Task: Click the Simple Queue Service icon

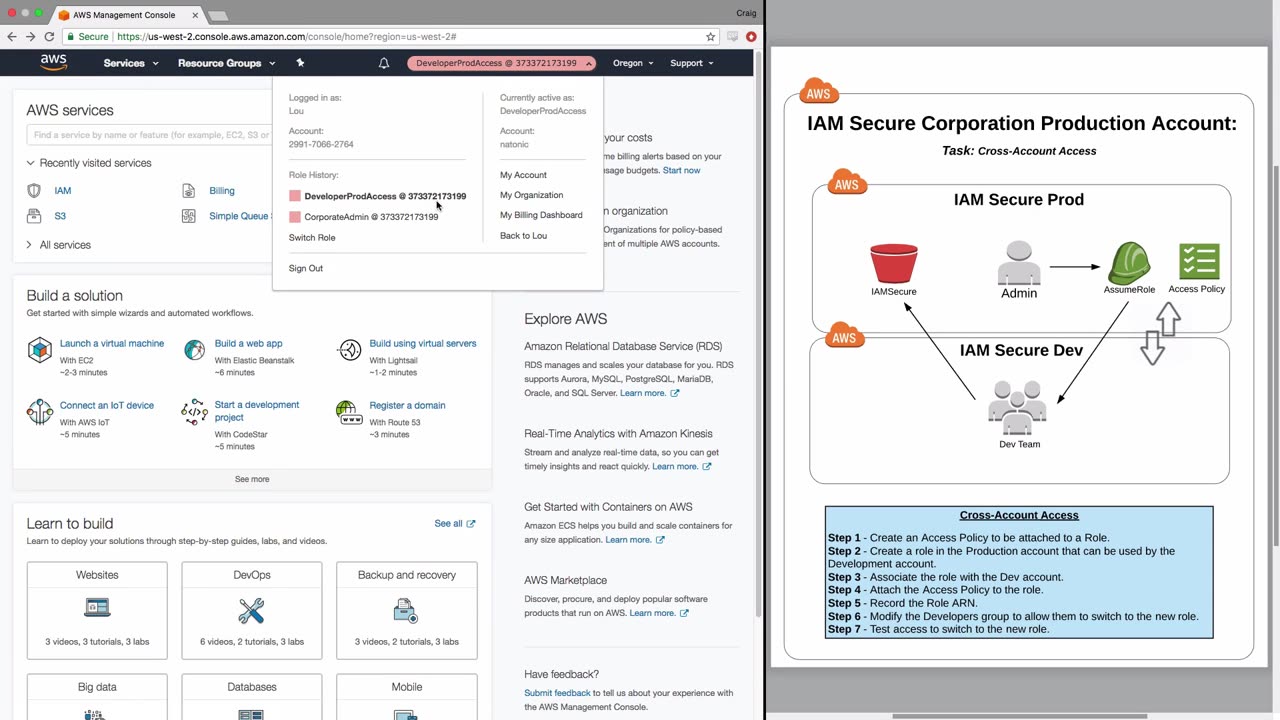Action: click(189, 216)
